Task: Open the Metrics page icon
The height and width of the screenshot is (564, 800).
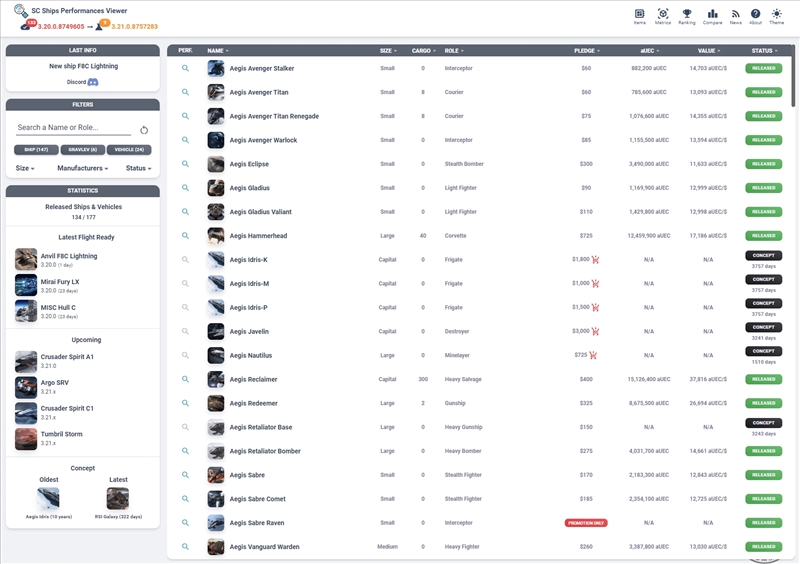Action: (663, 14)
